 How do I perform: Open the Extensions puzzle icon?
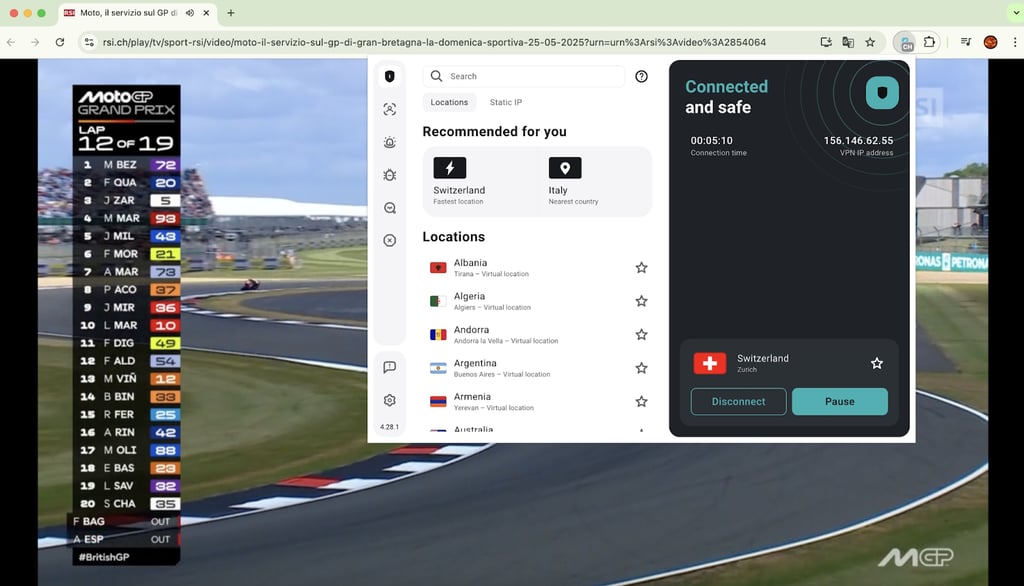929,42
